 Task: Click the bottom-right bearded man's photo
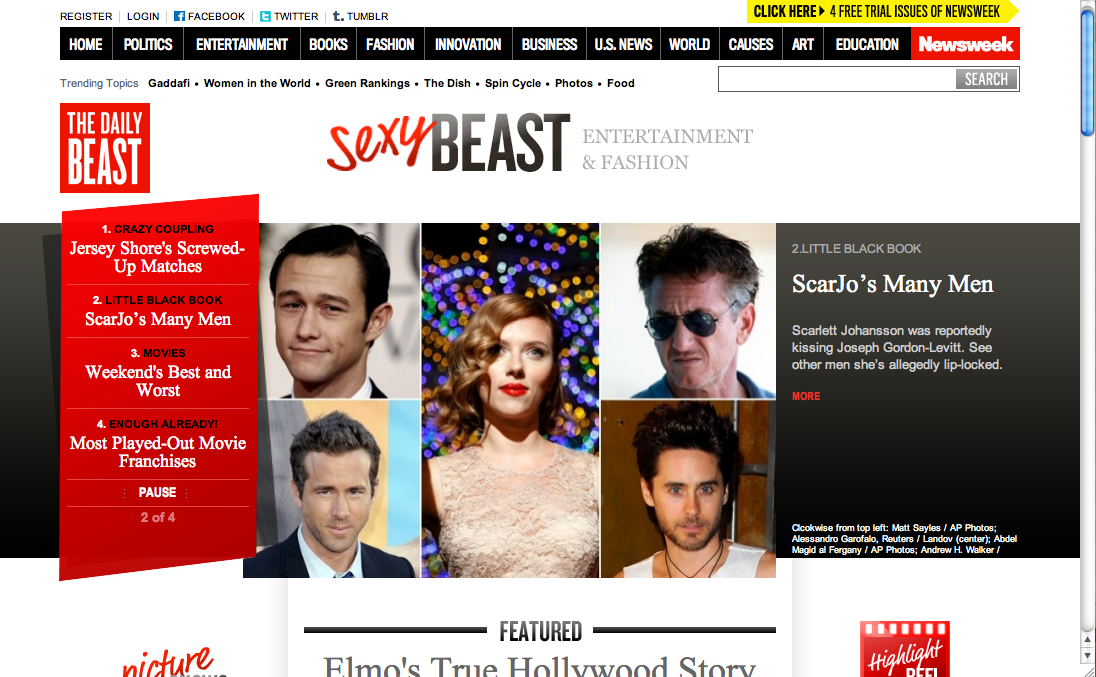tap(688, 489)
